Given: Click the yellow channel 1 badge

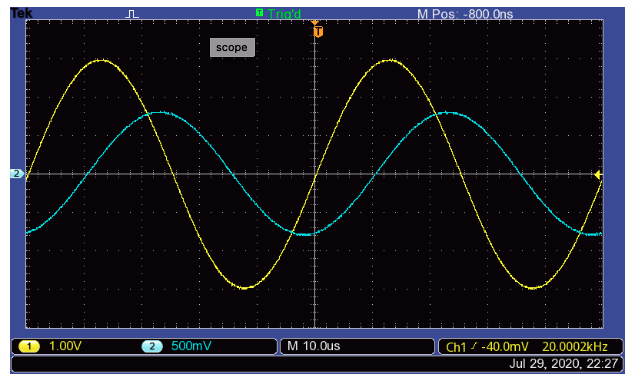Looking at the screenshot, I should 29,346.
